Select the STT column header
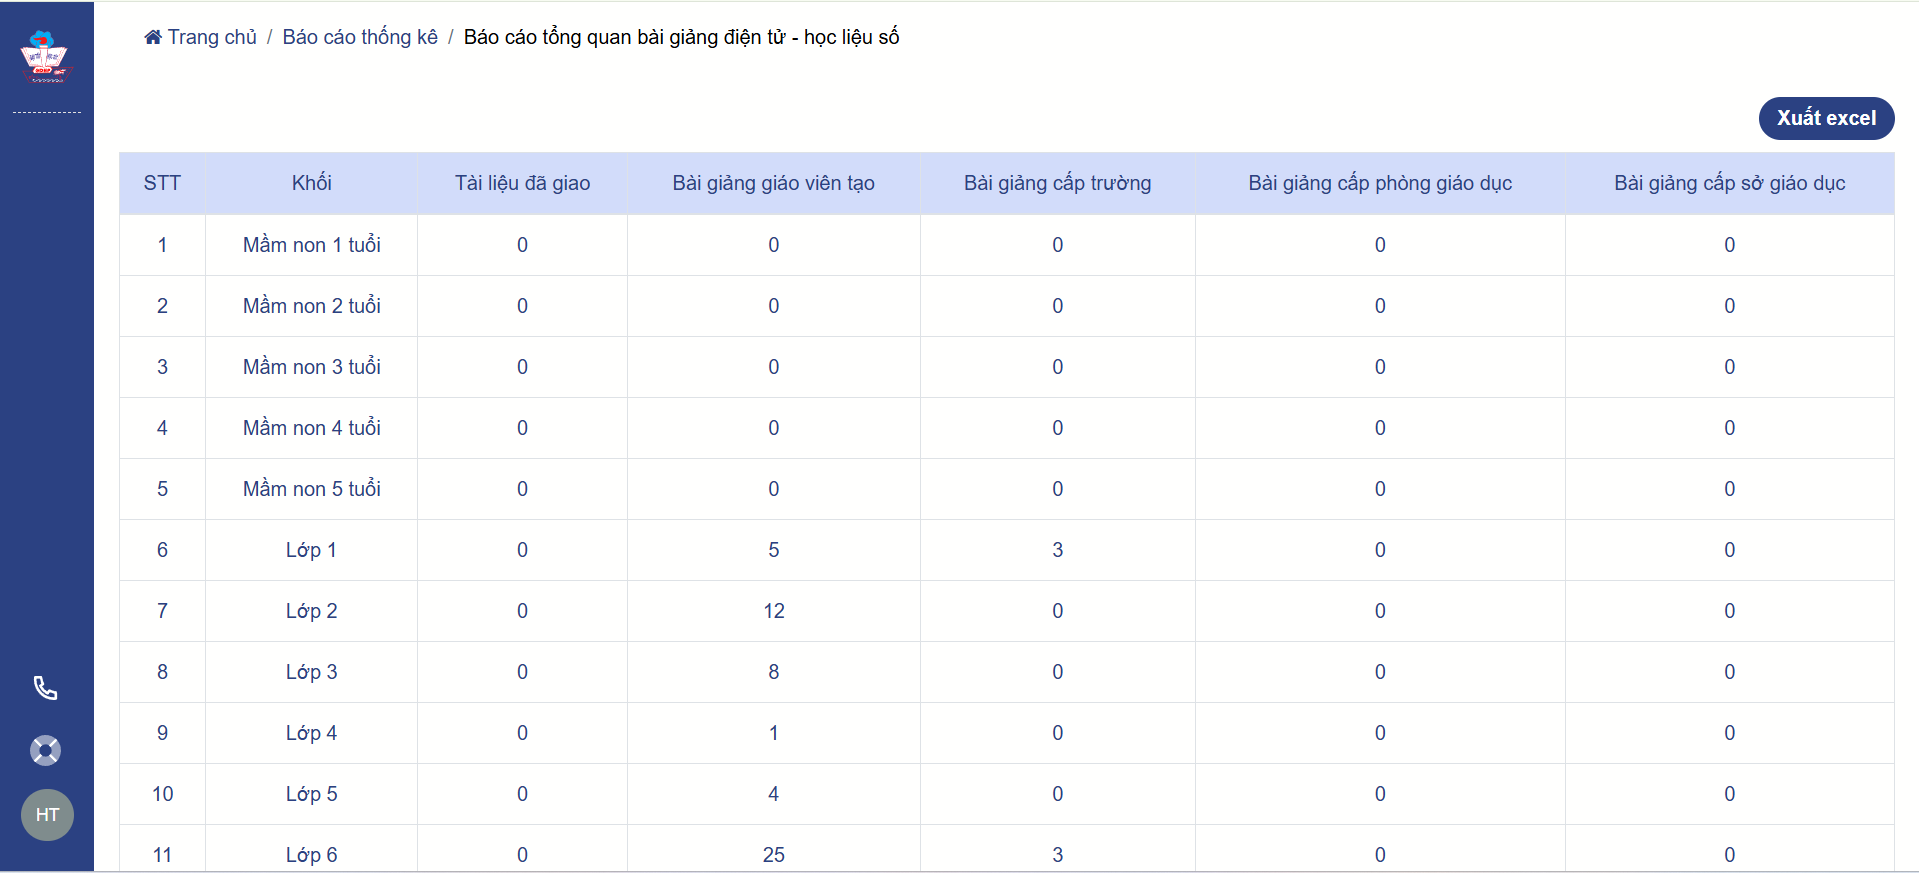Screen dimensions: 1919x873 pyautogui.click(x=162, y=183)
